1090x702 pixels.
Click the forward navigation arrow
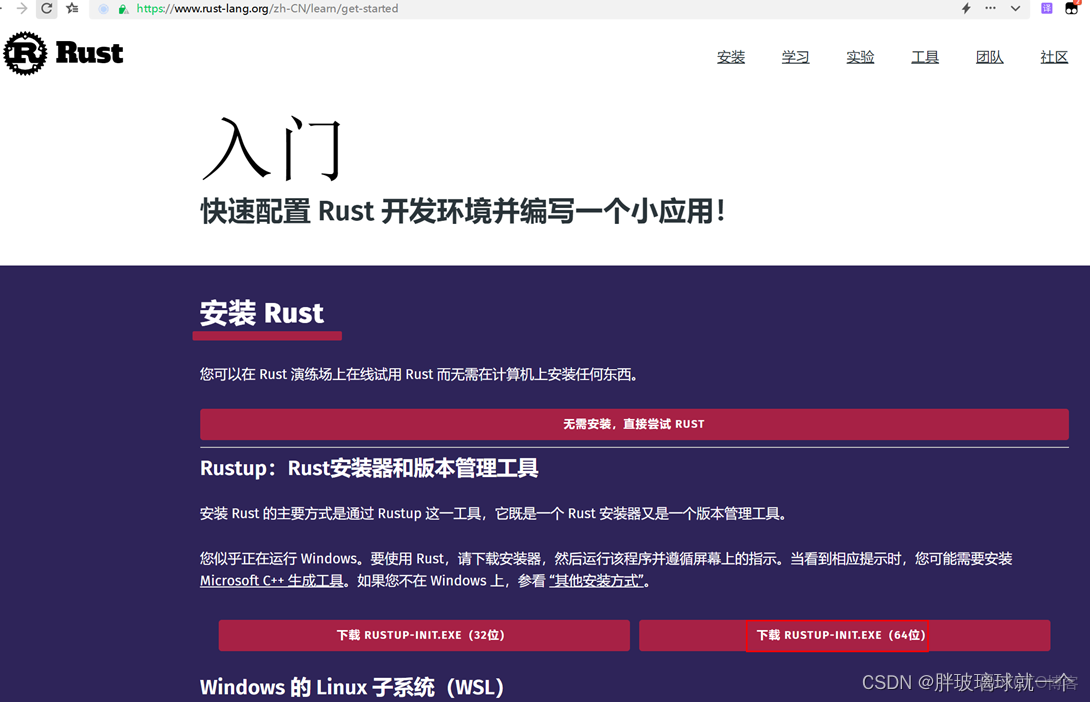(x=23, y=8)
